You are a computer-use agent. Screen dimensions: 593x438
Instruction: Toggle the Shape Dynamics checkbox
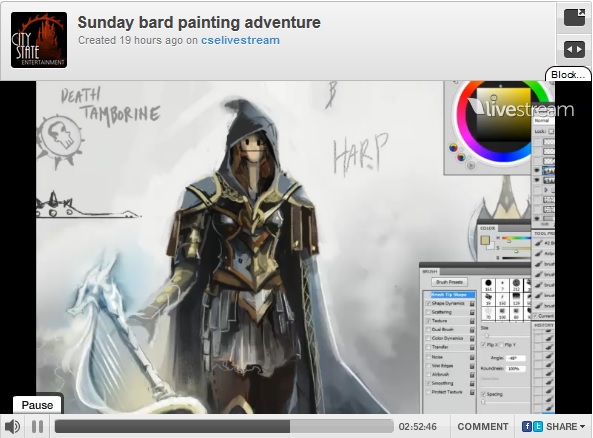[x=428, y=303]
